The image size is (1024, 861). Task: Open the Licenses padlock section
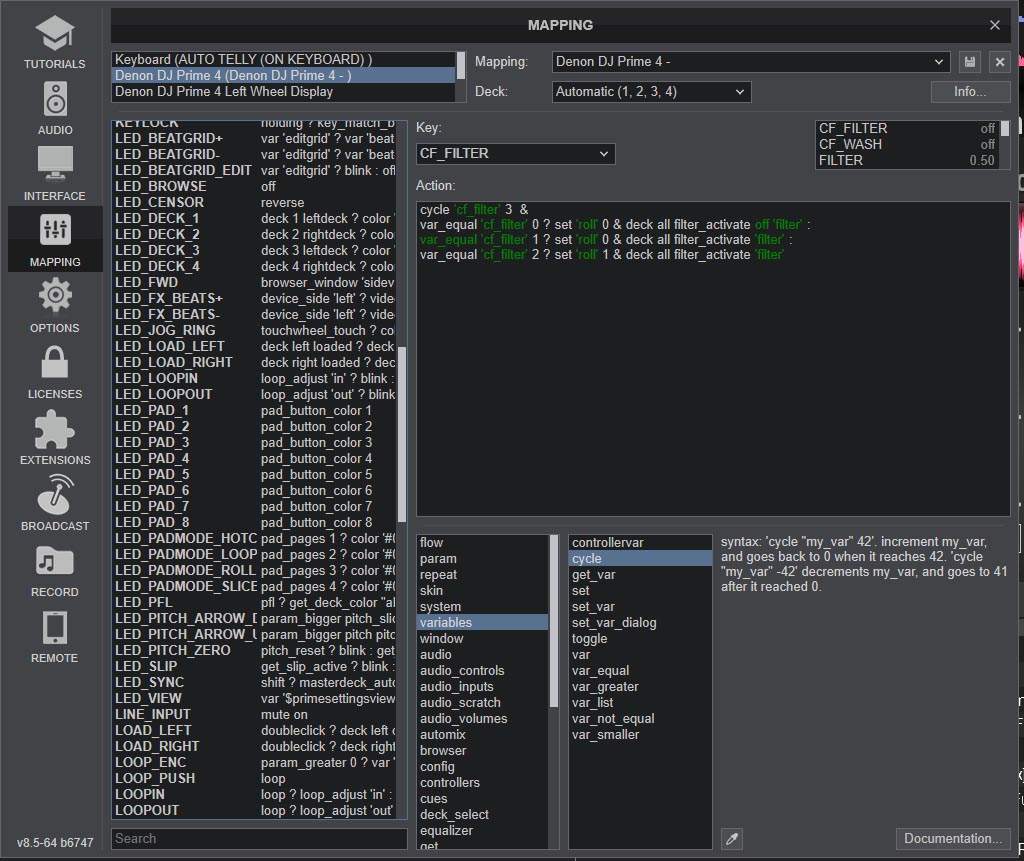[55, 371]
